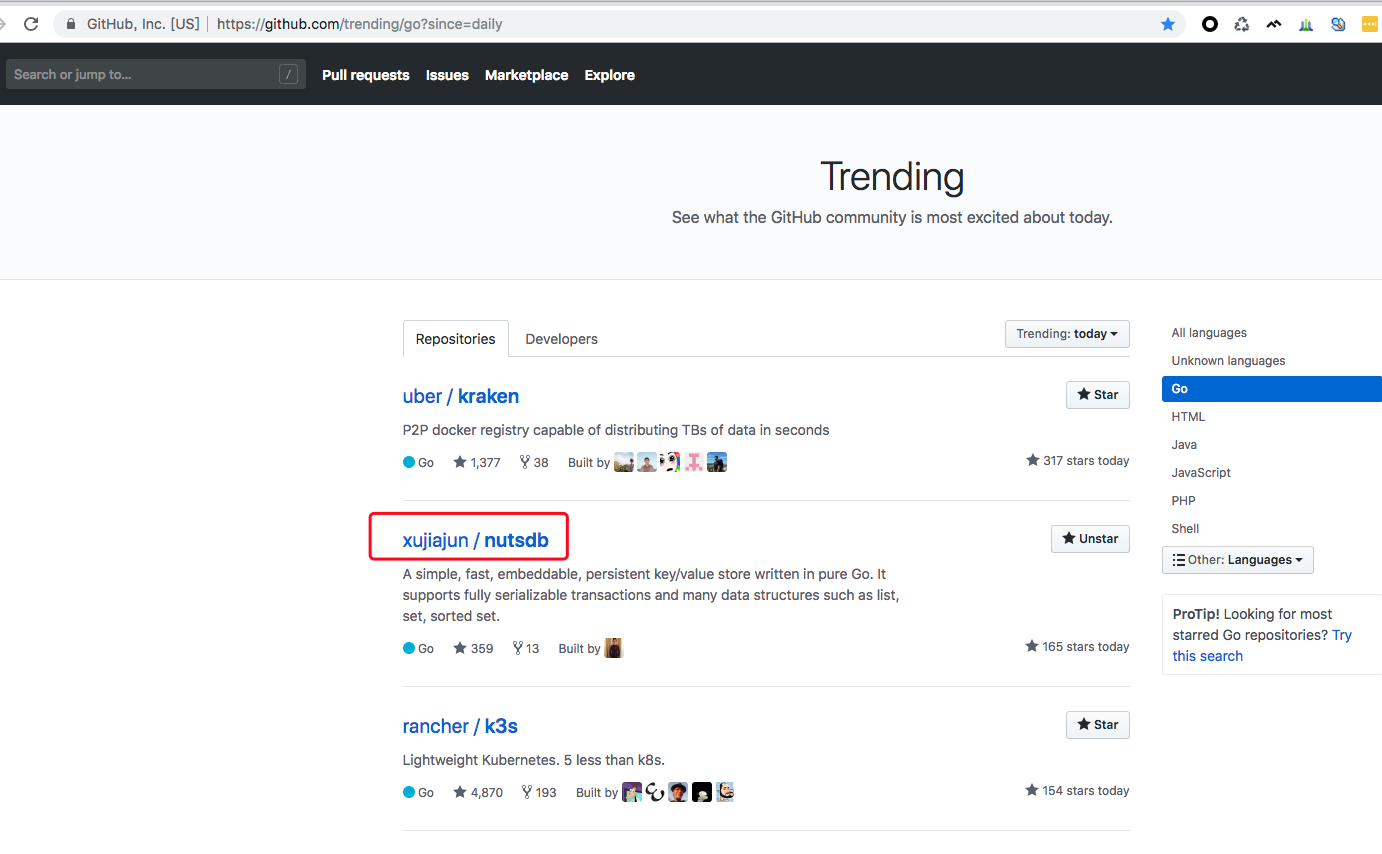Click the blue bookmark star in address bar

tap(1168, 24)
